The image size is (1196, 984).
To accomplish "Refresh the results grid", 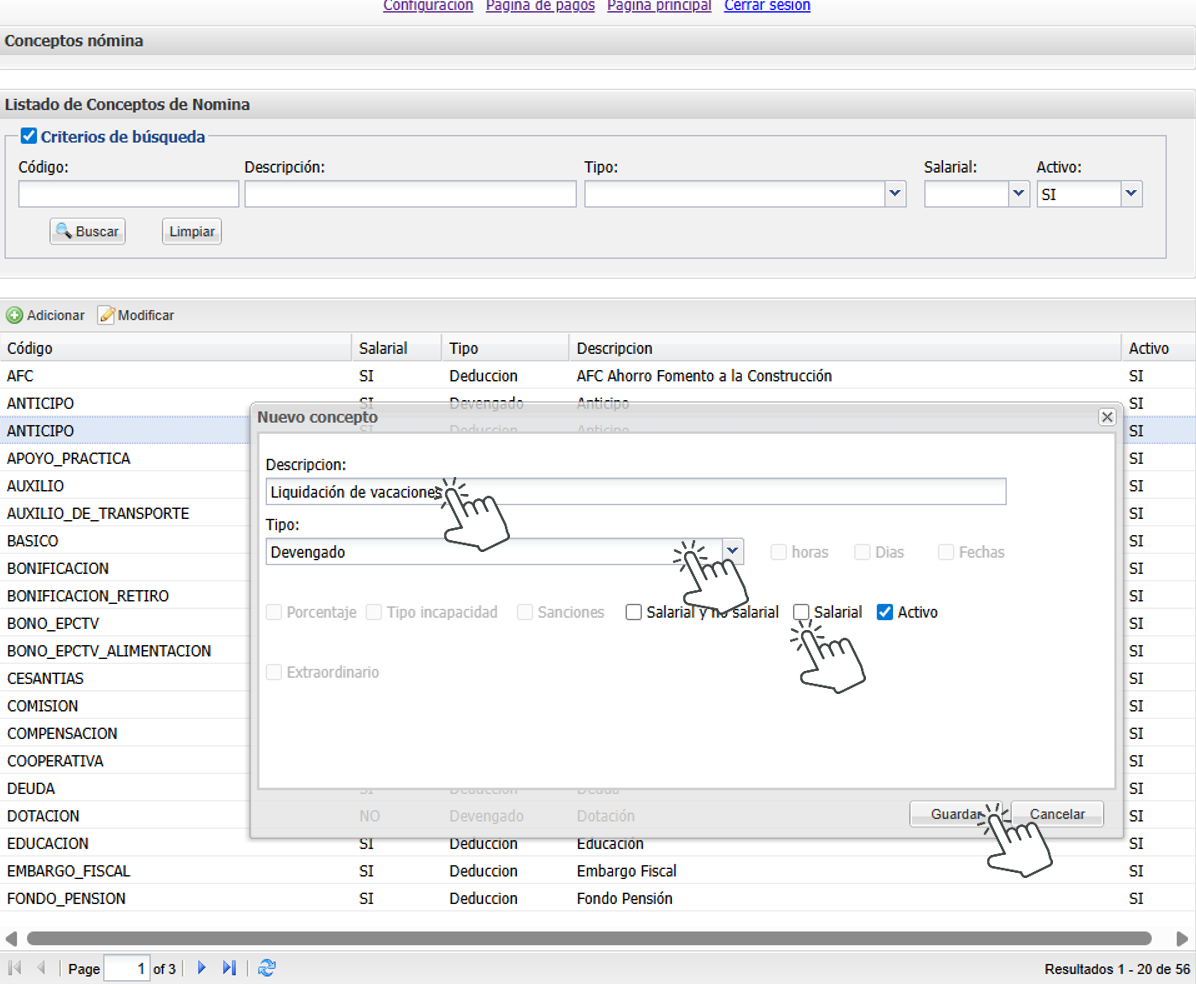I will point(266,968).
